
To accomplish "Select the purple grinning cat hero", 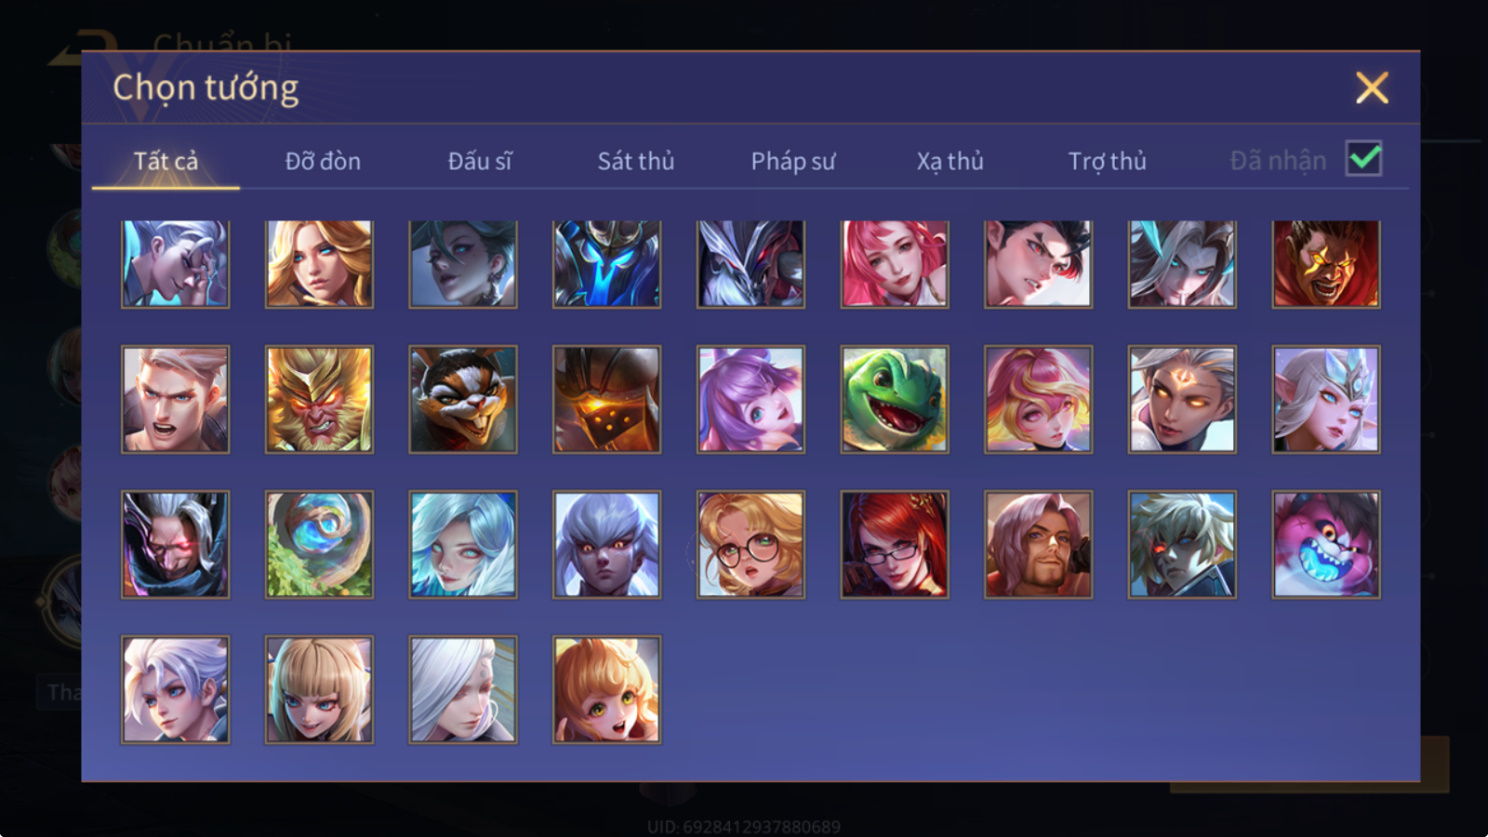I will tap(1326, 544).
